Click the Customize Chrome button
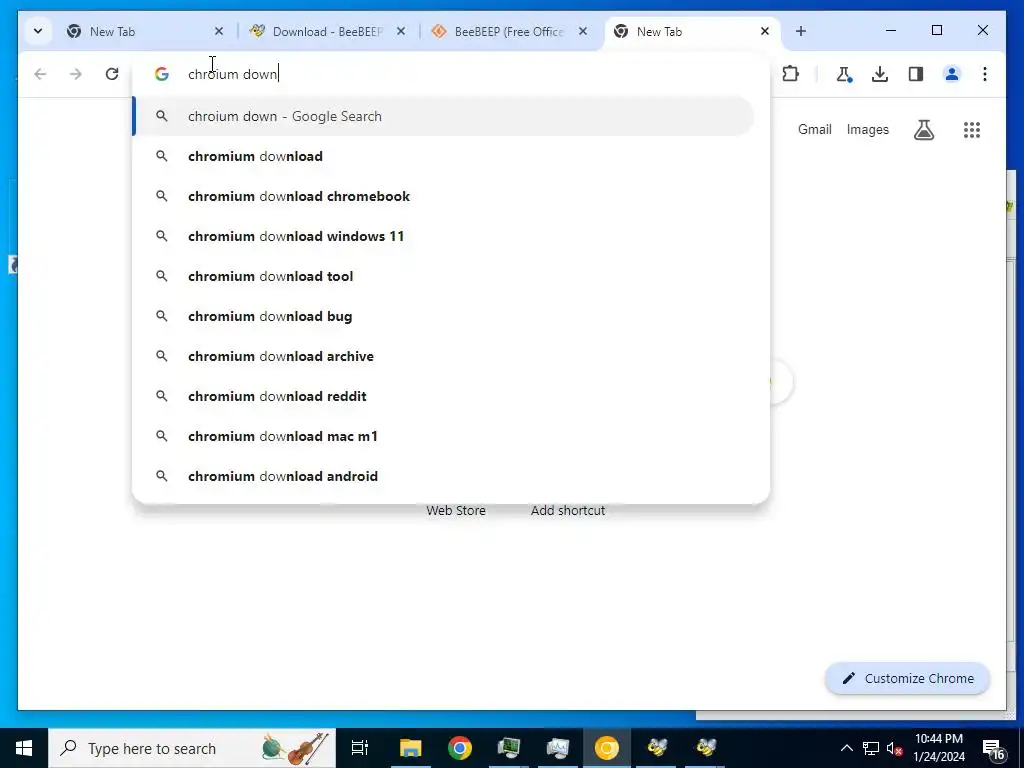Screen dimensions: 1024x768 (908, 679)
